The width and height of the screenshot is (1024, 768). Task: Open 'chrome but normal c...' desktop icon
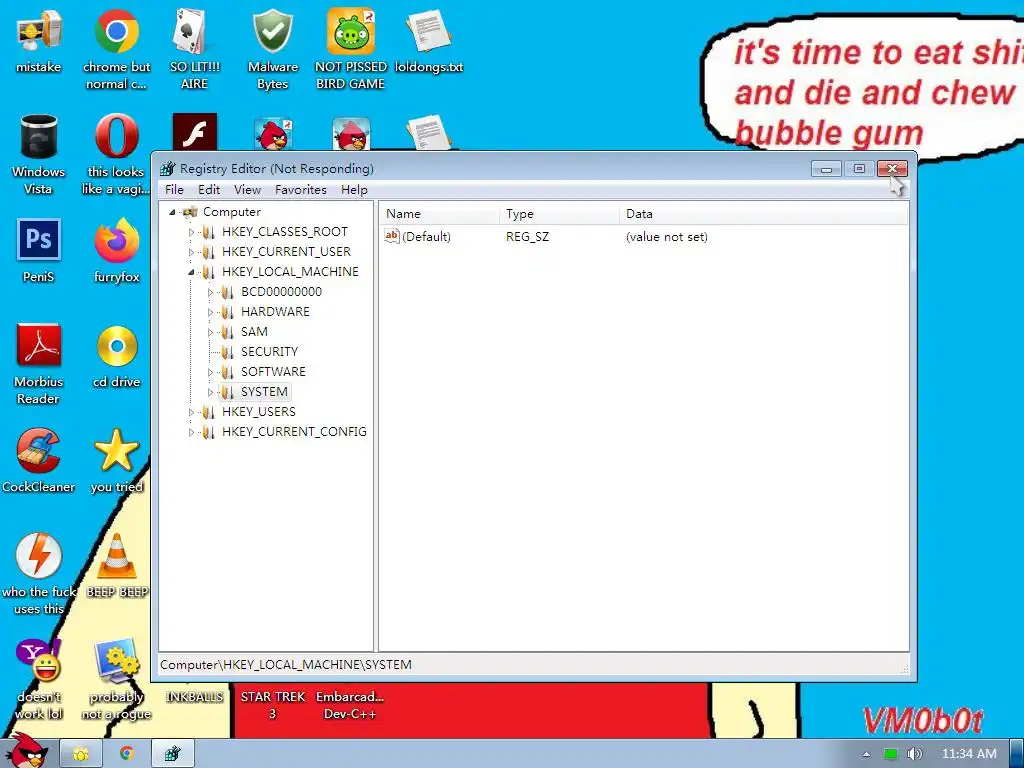pos(116,48)
